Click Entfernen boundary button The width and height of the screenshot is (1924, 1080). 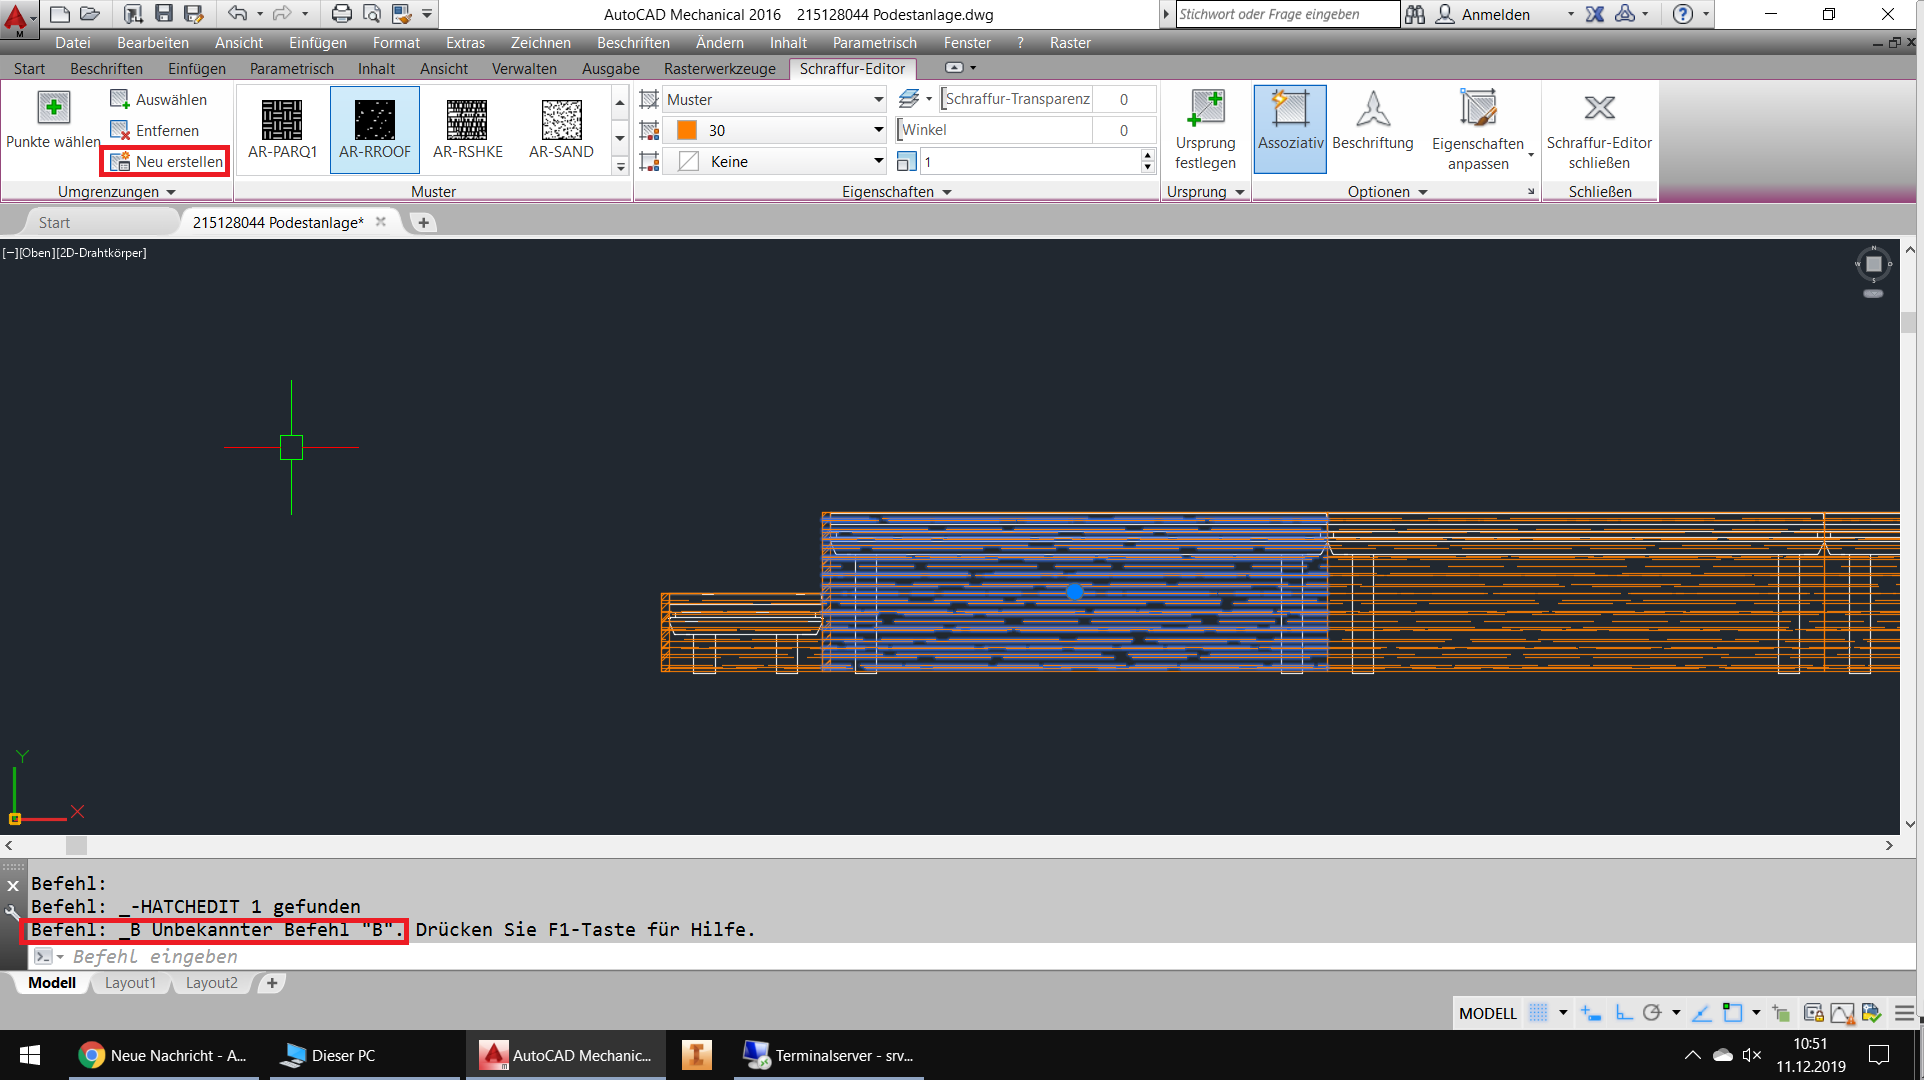[x=156, y=131]
